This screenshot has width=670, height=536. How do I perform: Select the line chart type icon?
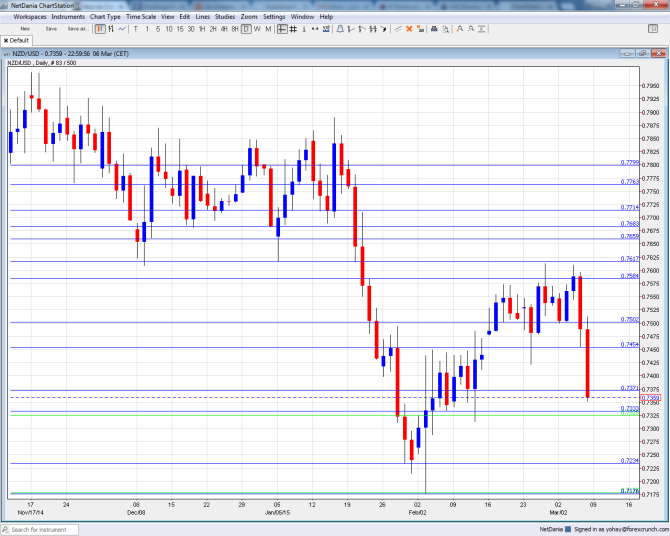[122, 29]
